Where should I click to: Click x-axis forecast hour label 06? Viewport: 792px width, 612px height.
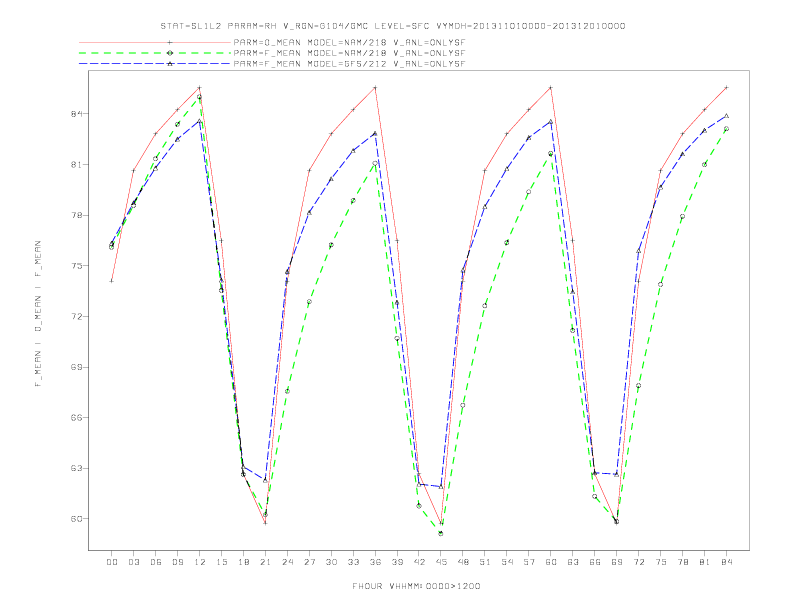tap(156, 562)
